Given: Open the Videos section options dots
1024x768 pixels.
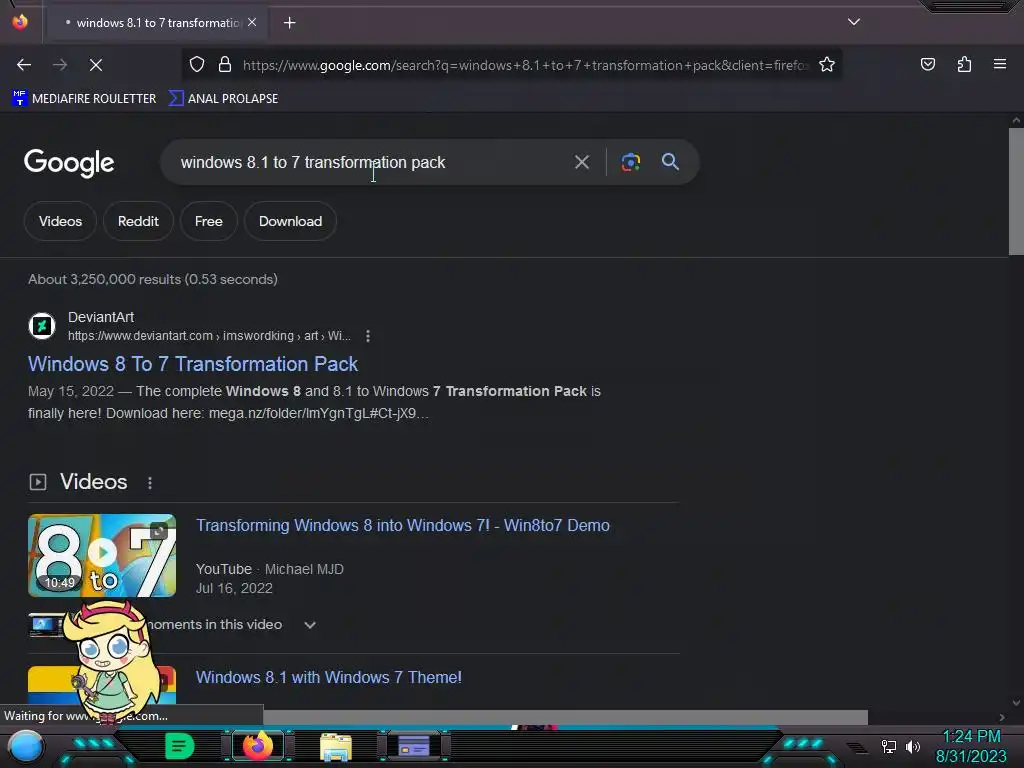Looking at the screenshot, I should coord(150,483).
